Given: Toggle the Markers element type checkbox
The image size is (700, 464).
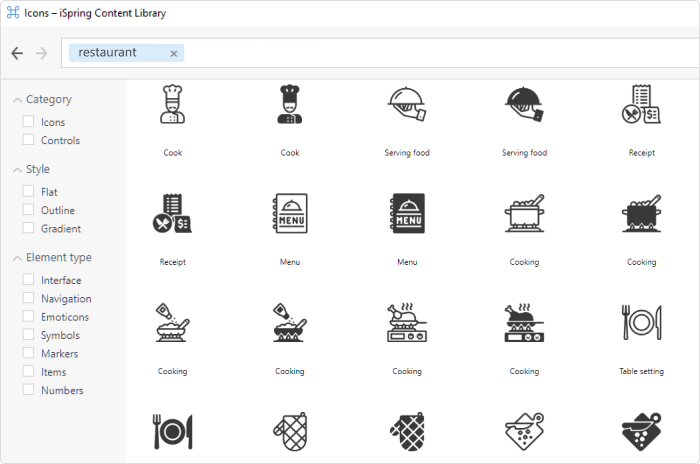Looking at the screenshot, I should [x=28, y=353].
